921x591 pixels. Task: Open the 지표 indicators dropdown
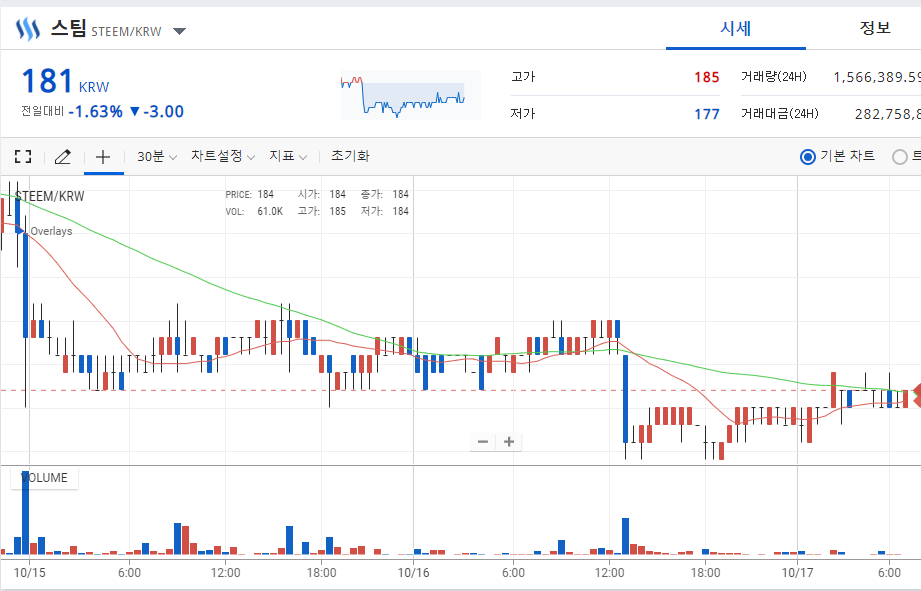[288, 156]
